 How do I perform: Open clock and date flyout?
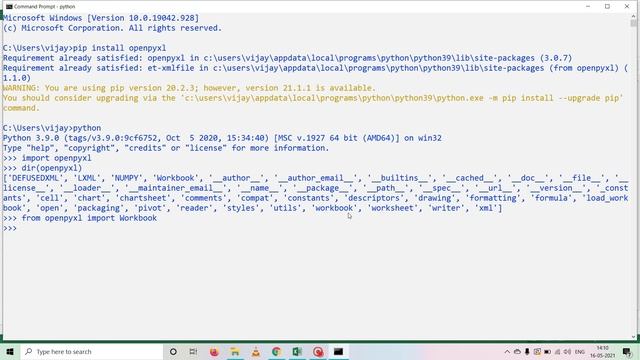pyautogui.click(x=602, y=351)
